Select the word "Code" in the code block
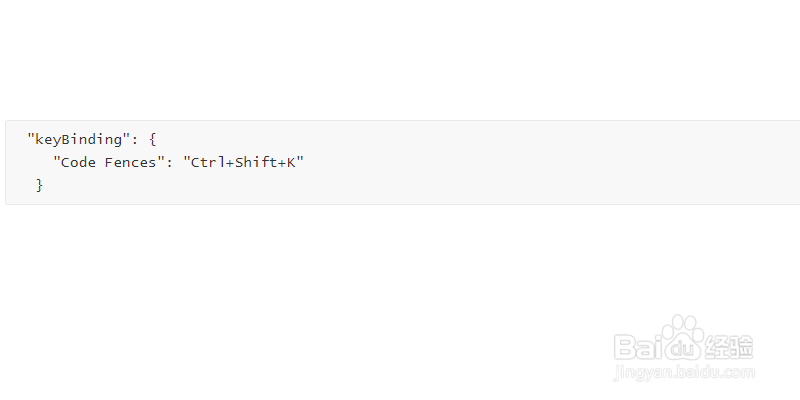 coord(78,163)
